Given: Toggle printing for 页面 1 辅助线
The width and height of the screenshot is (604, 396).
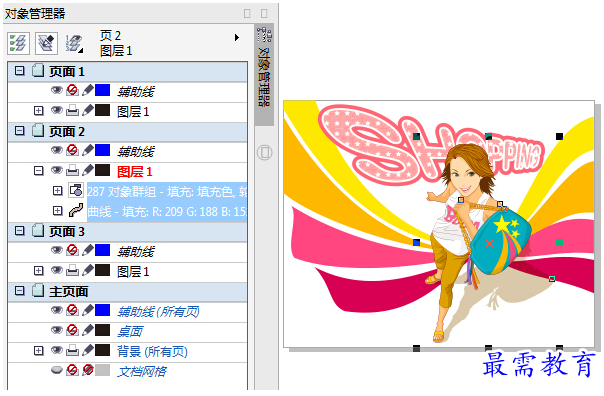Looking at the screenshot, I should [x=72, y=90].
